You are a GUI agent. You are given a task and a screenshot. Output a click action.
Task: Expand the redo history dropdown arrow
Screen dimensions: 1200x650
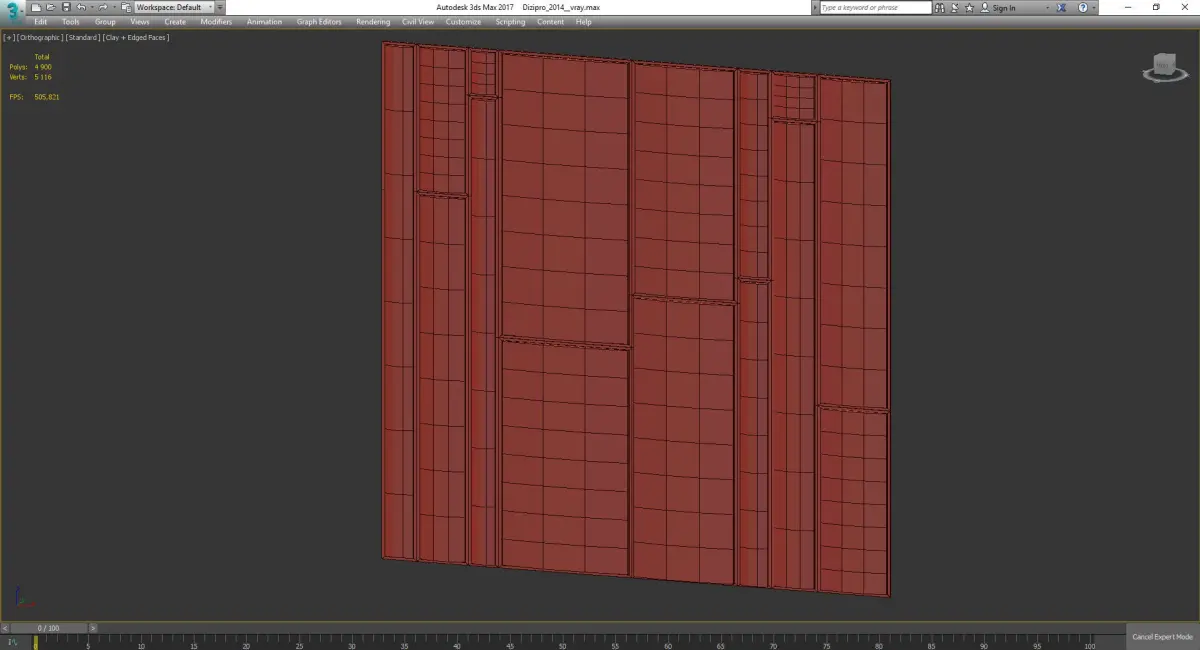click(x=114, y=7)
